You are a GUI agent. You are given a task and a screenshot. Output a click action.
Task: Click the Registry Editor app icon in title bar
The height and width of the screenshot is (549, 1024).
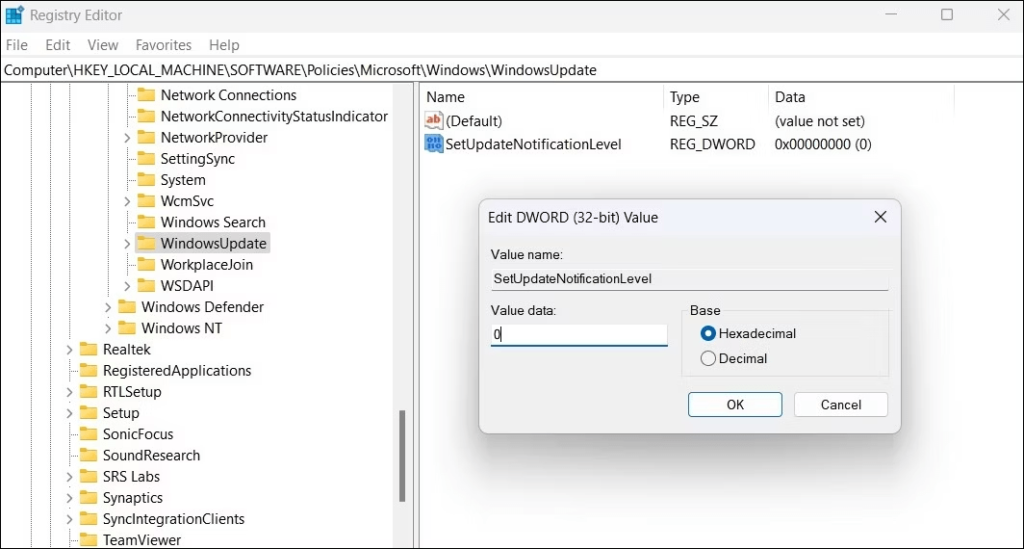(14, 15)
